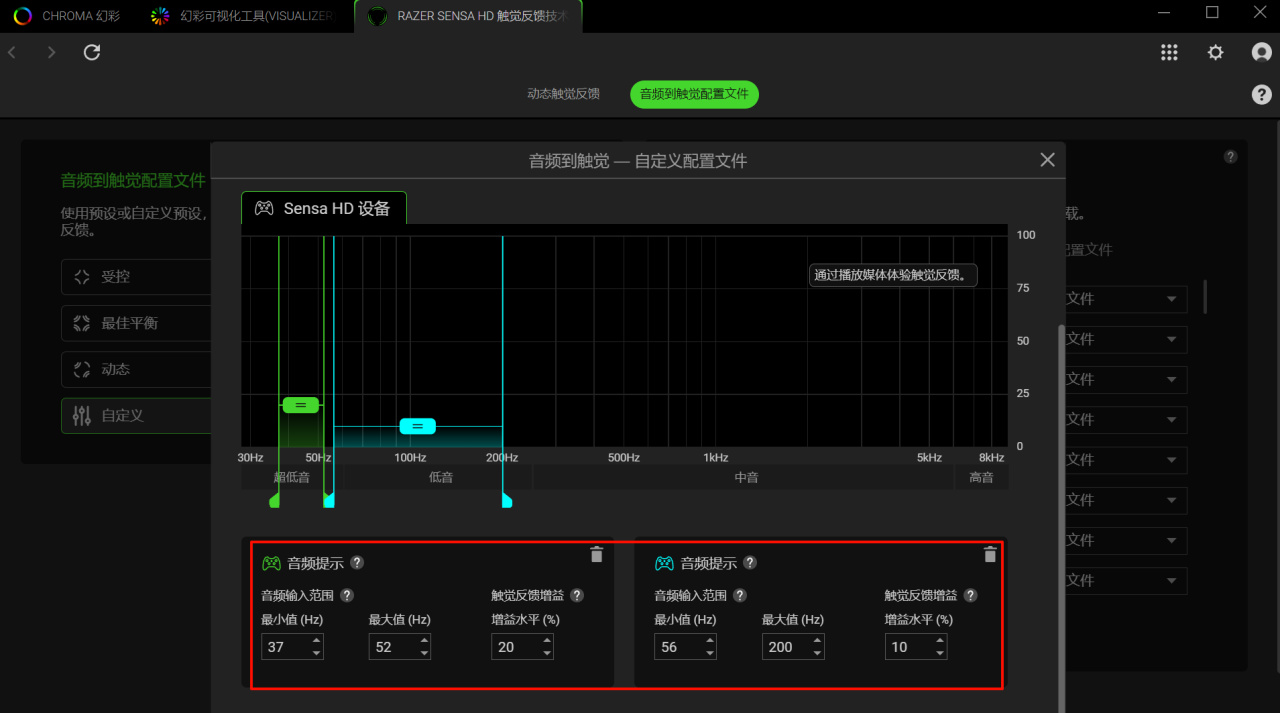The image size is (1280, 713).
Task: Close the 自定义配置文件 dialog with the X
Action: (x=1047, y=160)
